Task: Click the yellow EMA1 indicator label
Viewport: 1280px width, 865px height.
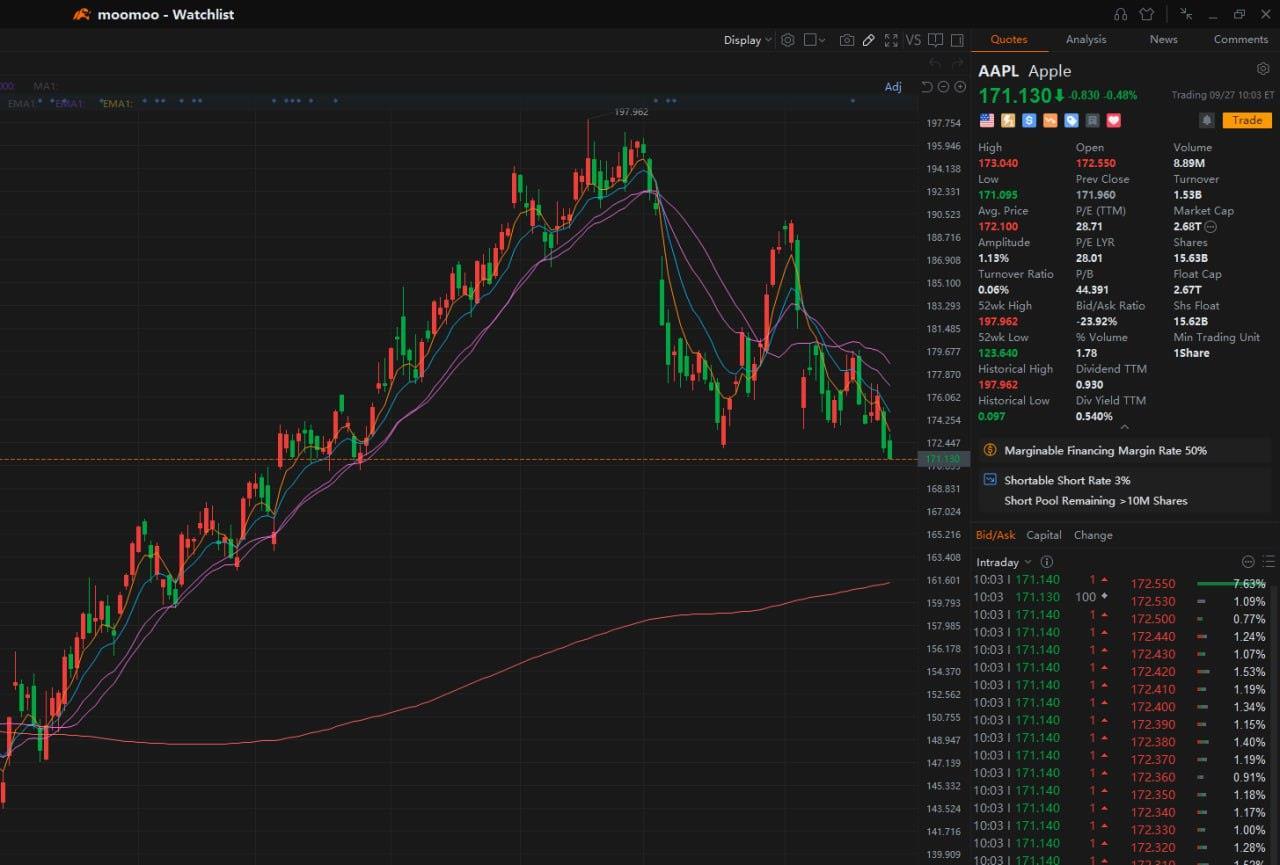Action: pyautogui.click(x=117, y=103)
